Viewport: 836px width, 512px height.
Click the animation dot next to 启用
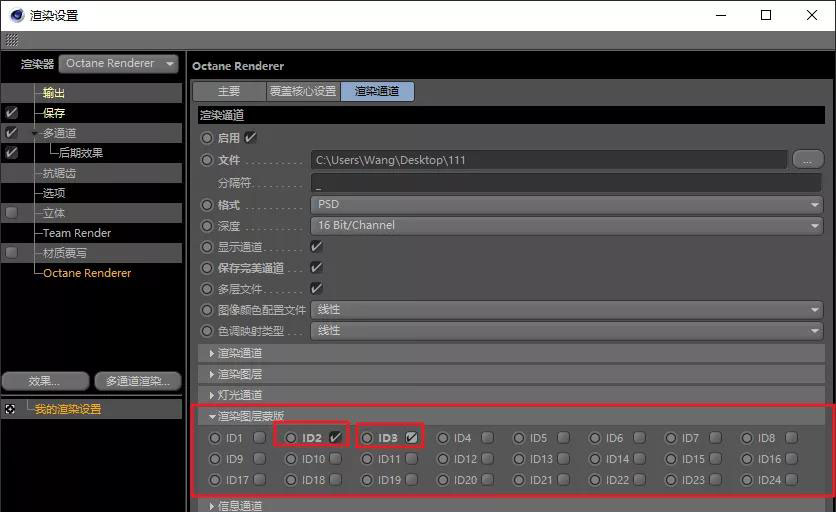coord(207,138)
